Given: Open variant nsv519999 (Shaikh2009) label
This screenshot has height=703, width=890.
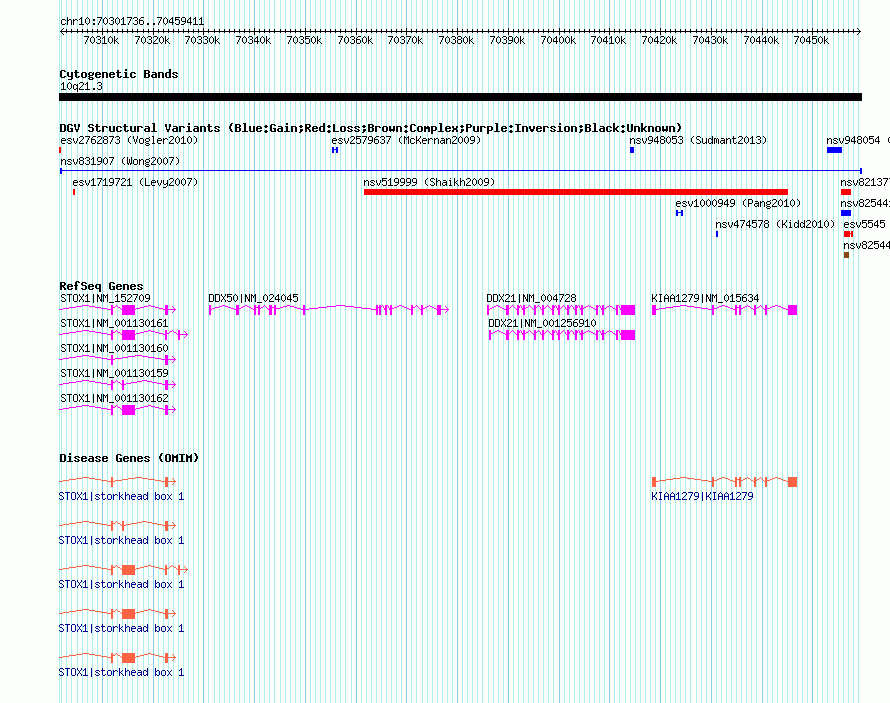Looking at the screenshot, I should point(429,182).
